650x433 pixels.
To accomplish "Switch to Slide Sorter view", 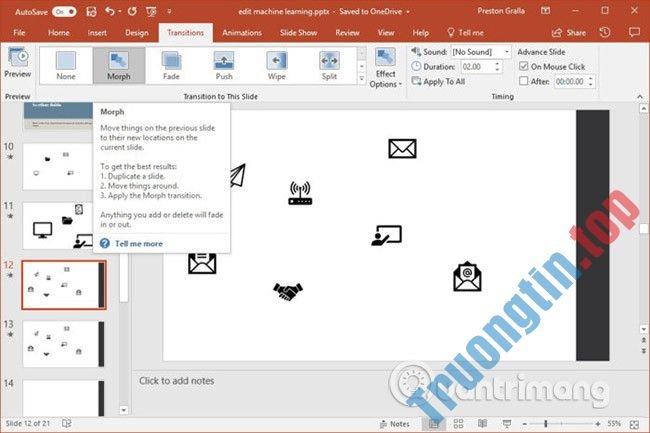I will (458, 424).
